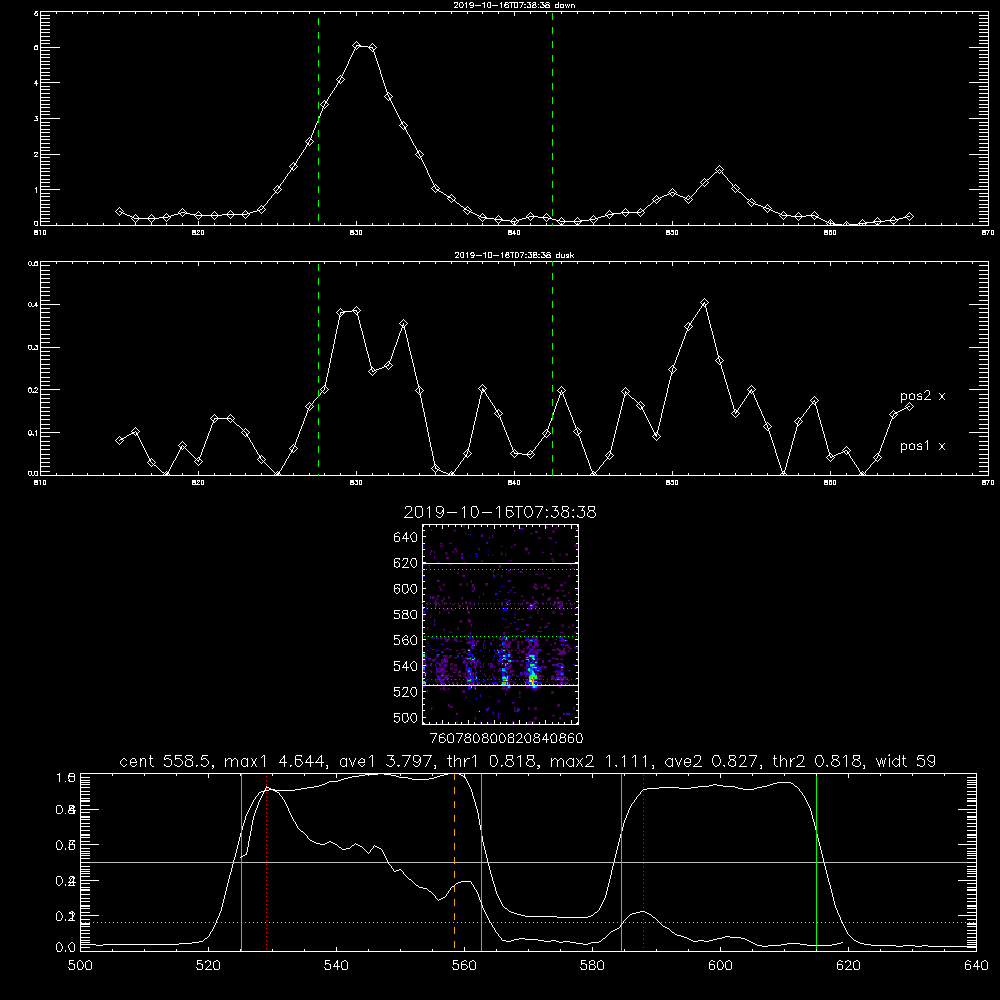Click the '600' y-axis label beside spectral image
This screenshot has height=1000, width=1000.
406,589
